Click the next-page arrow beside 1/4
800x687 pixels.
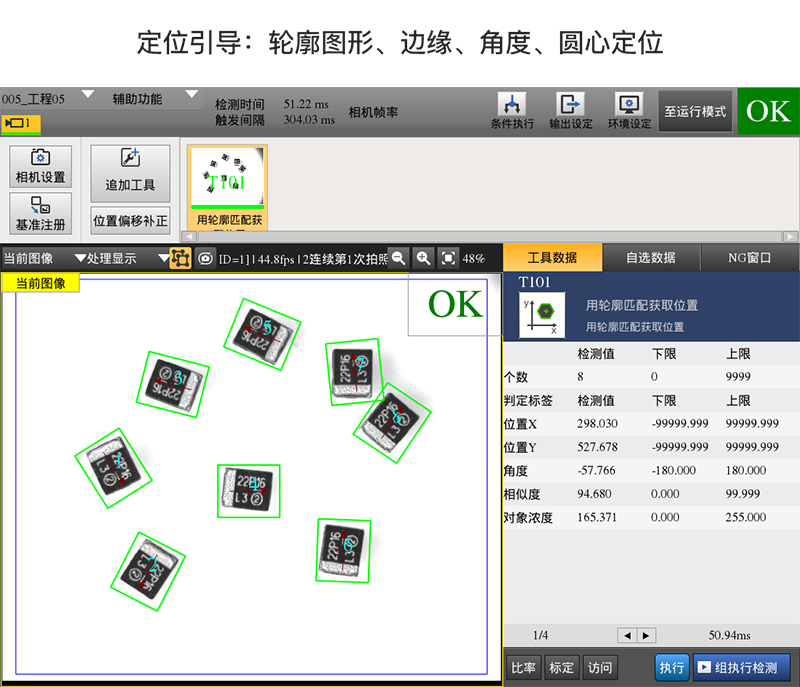645,635
